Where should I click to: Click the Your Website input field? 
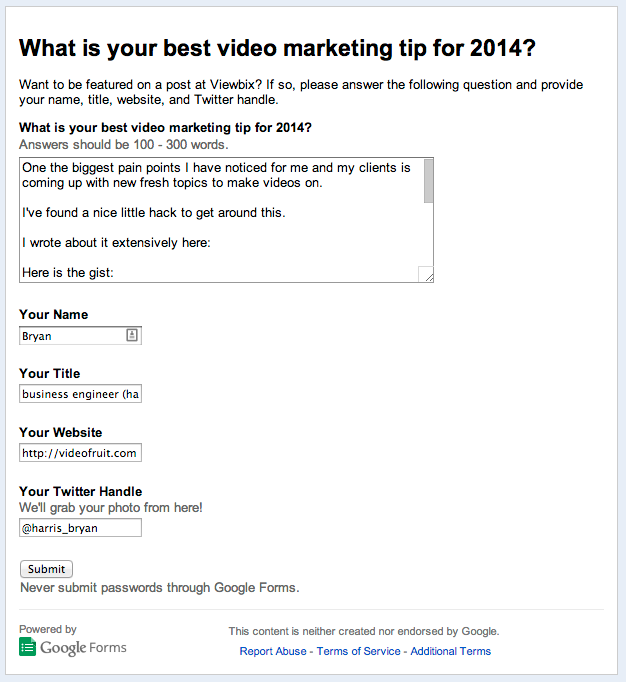[x=80, y=453]
